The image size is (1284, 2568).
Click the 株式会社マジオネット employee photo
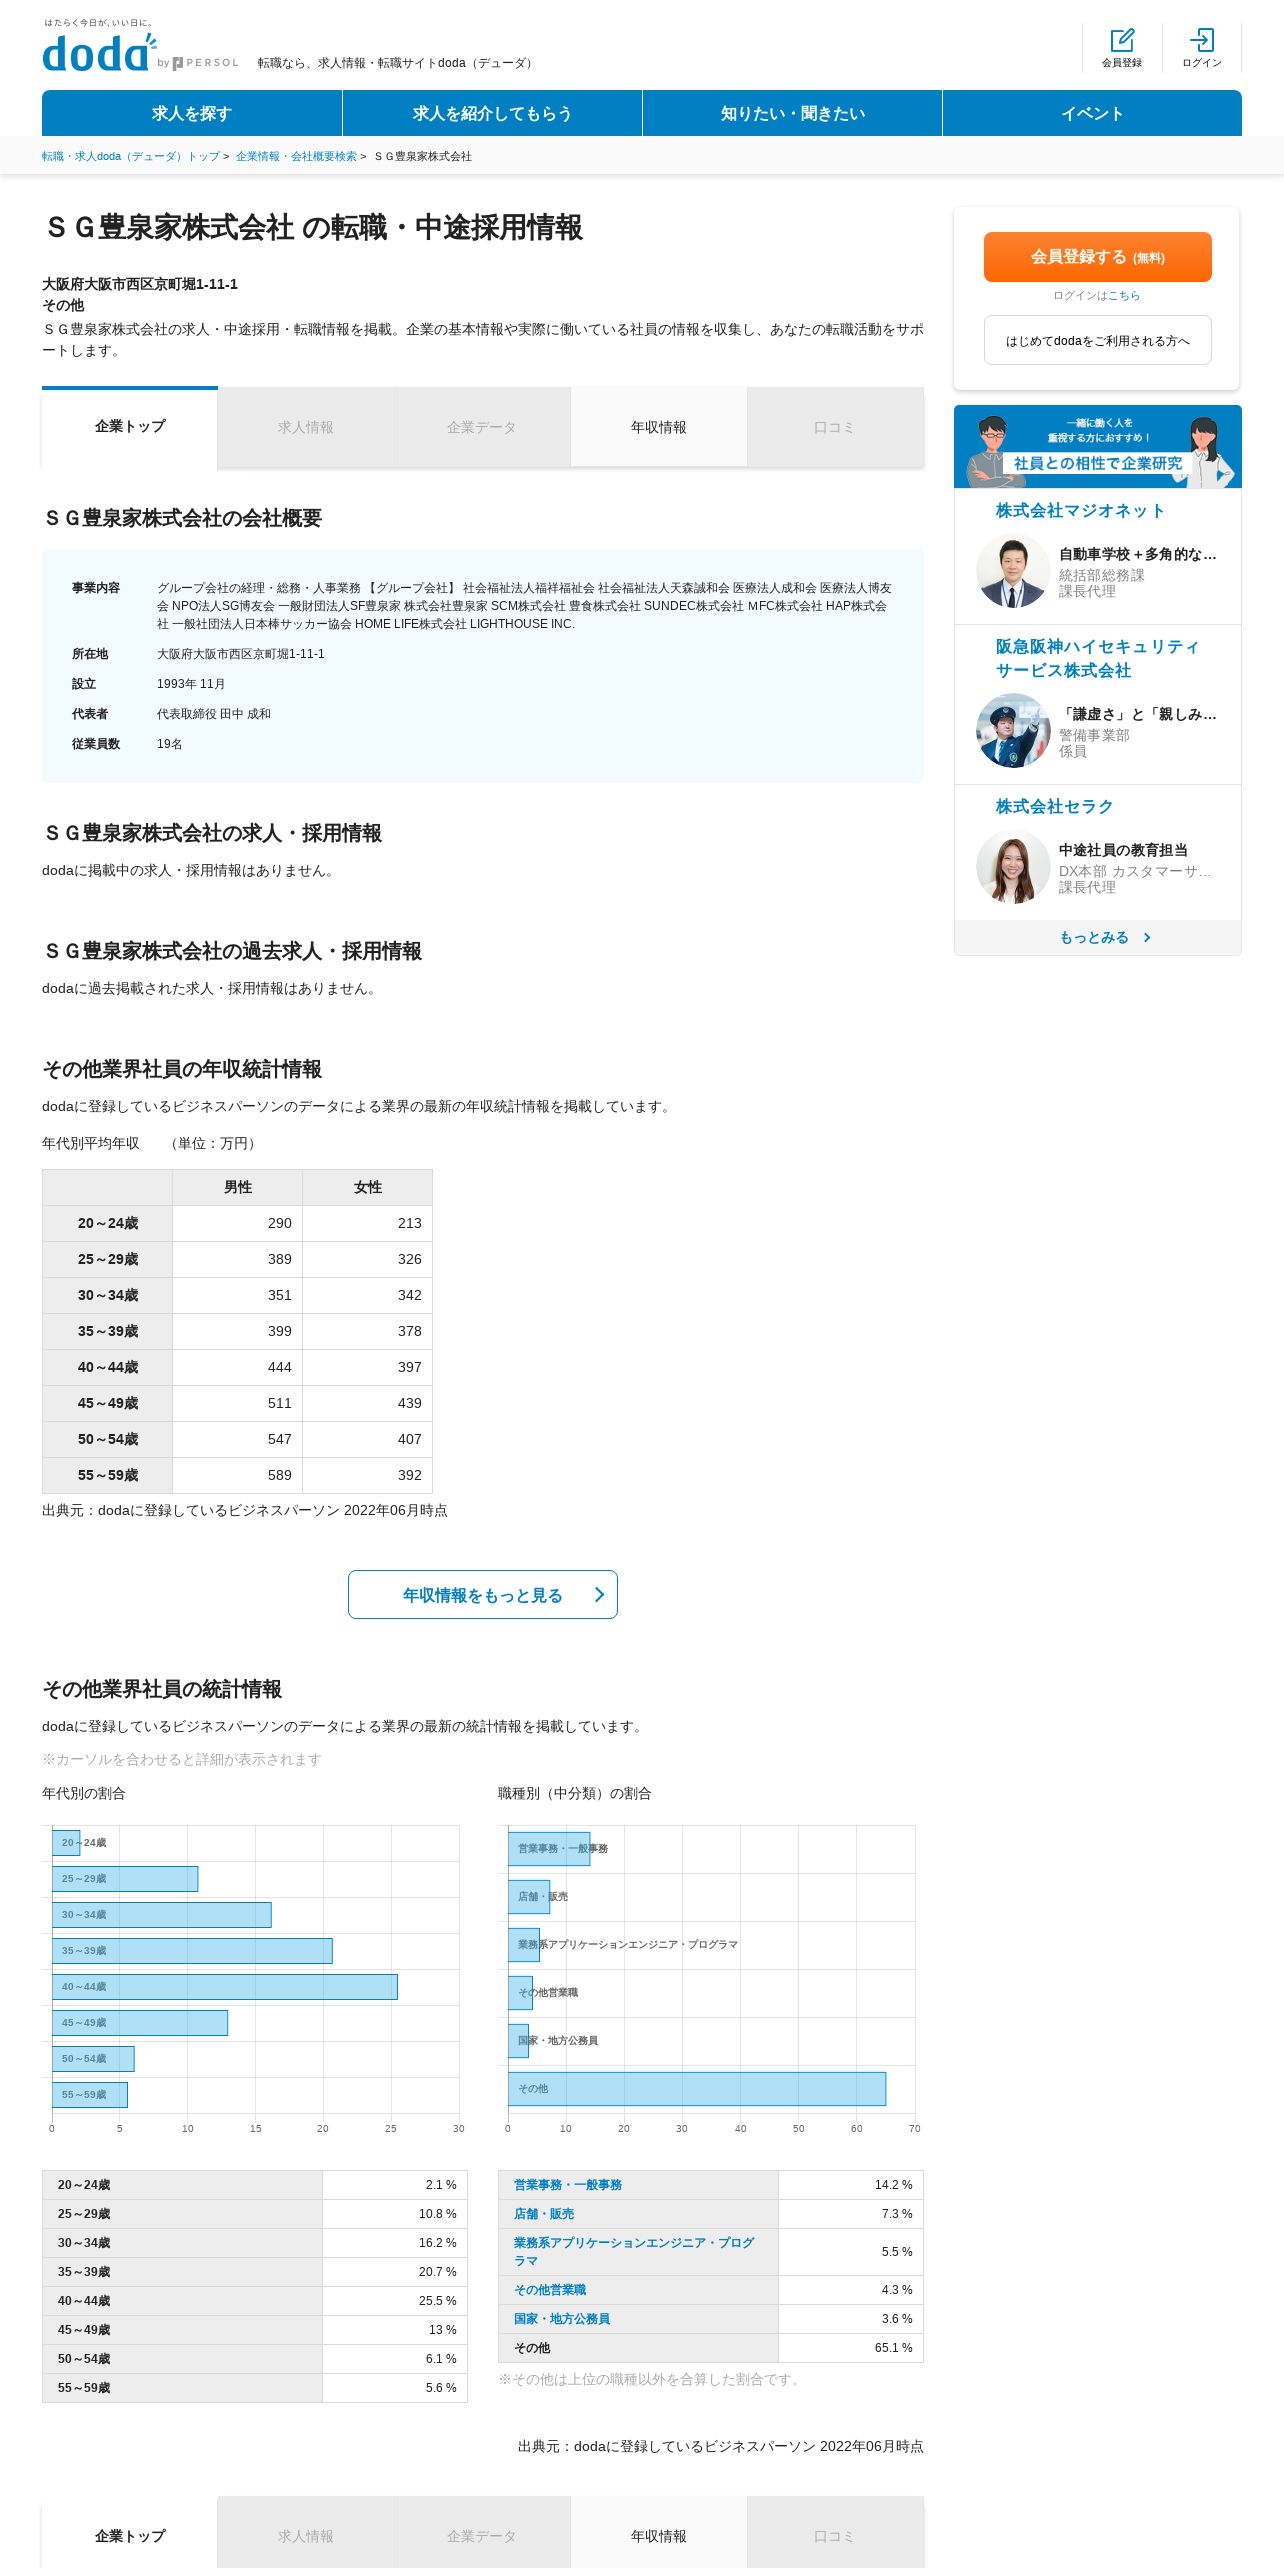pos(1013,571)
